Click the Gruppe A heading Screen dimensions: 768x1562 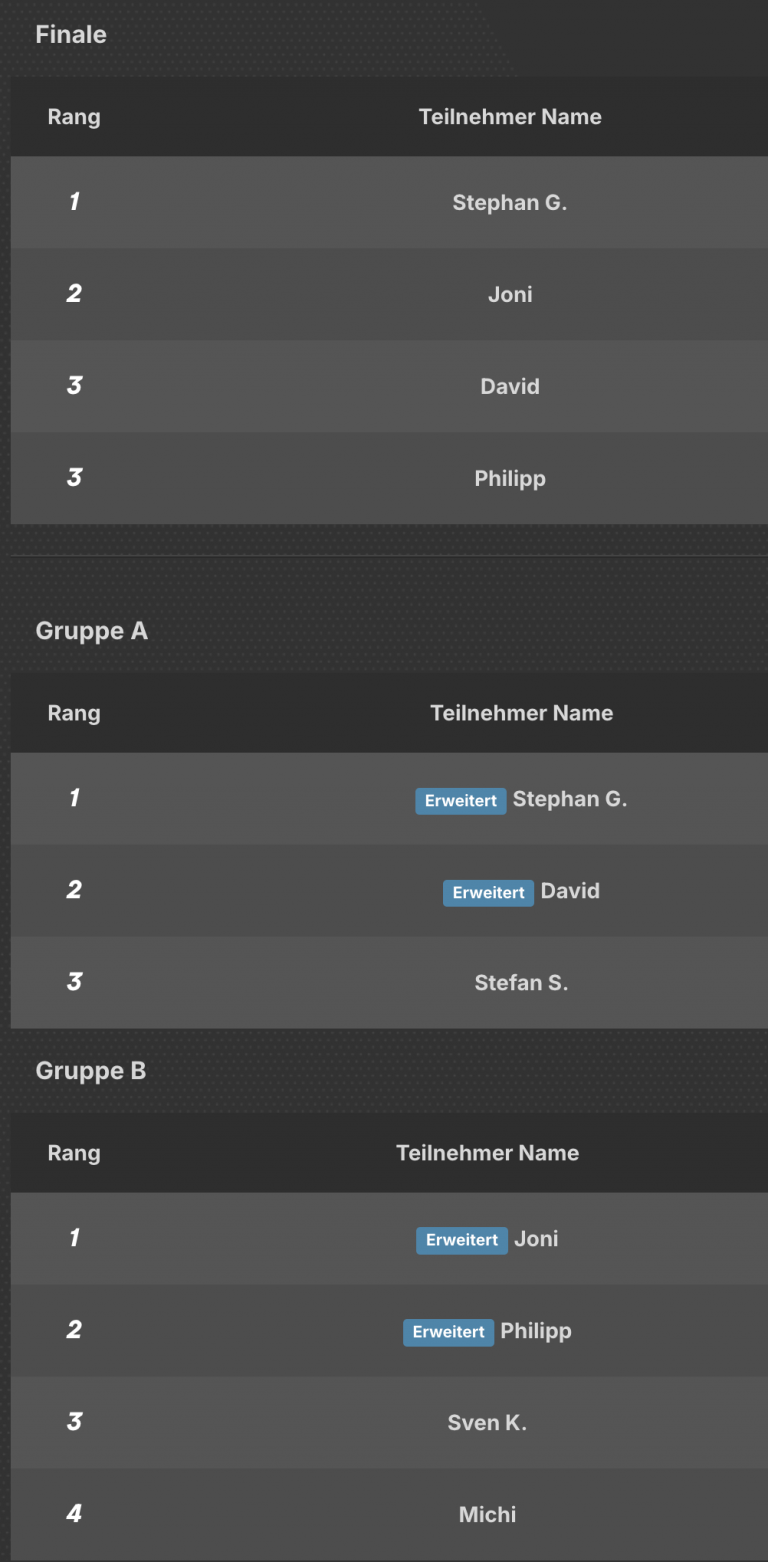click(91, 631)
